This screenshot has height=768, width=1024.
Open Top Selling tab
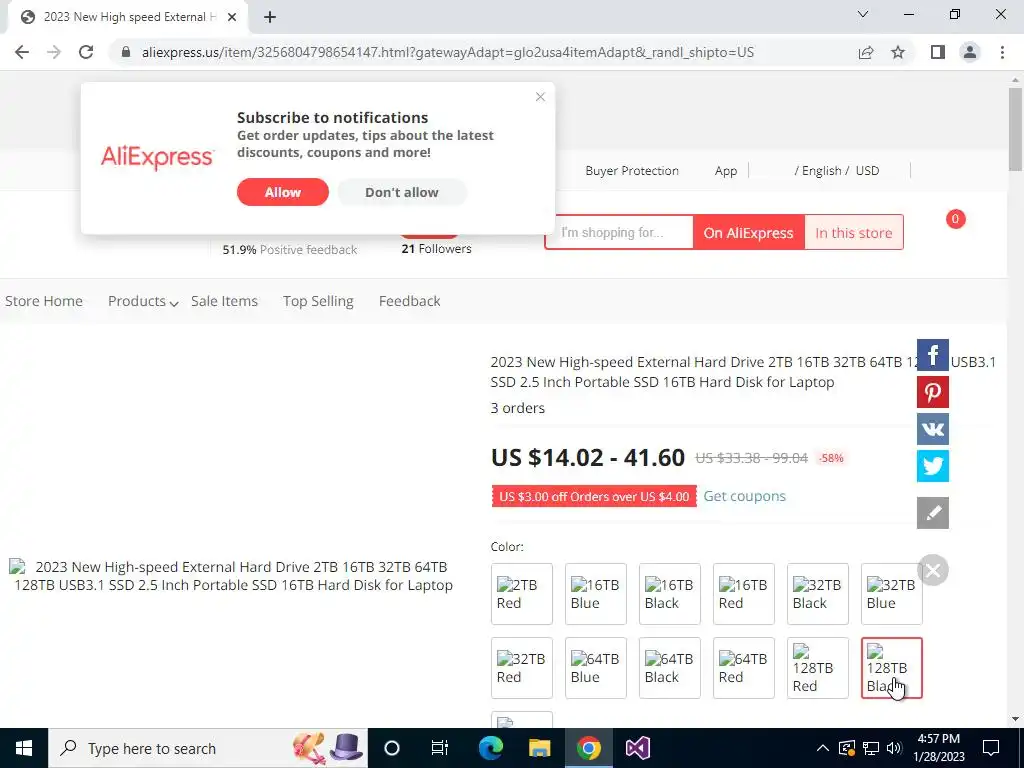(x=318, y=301)
